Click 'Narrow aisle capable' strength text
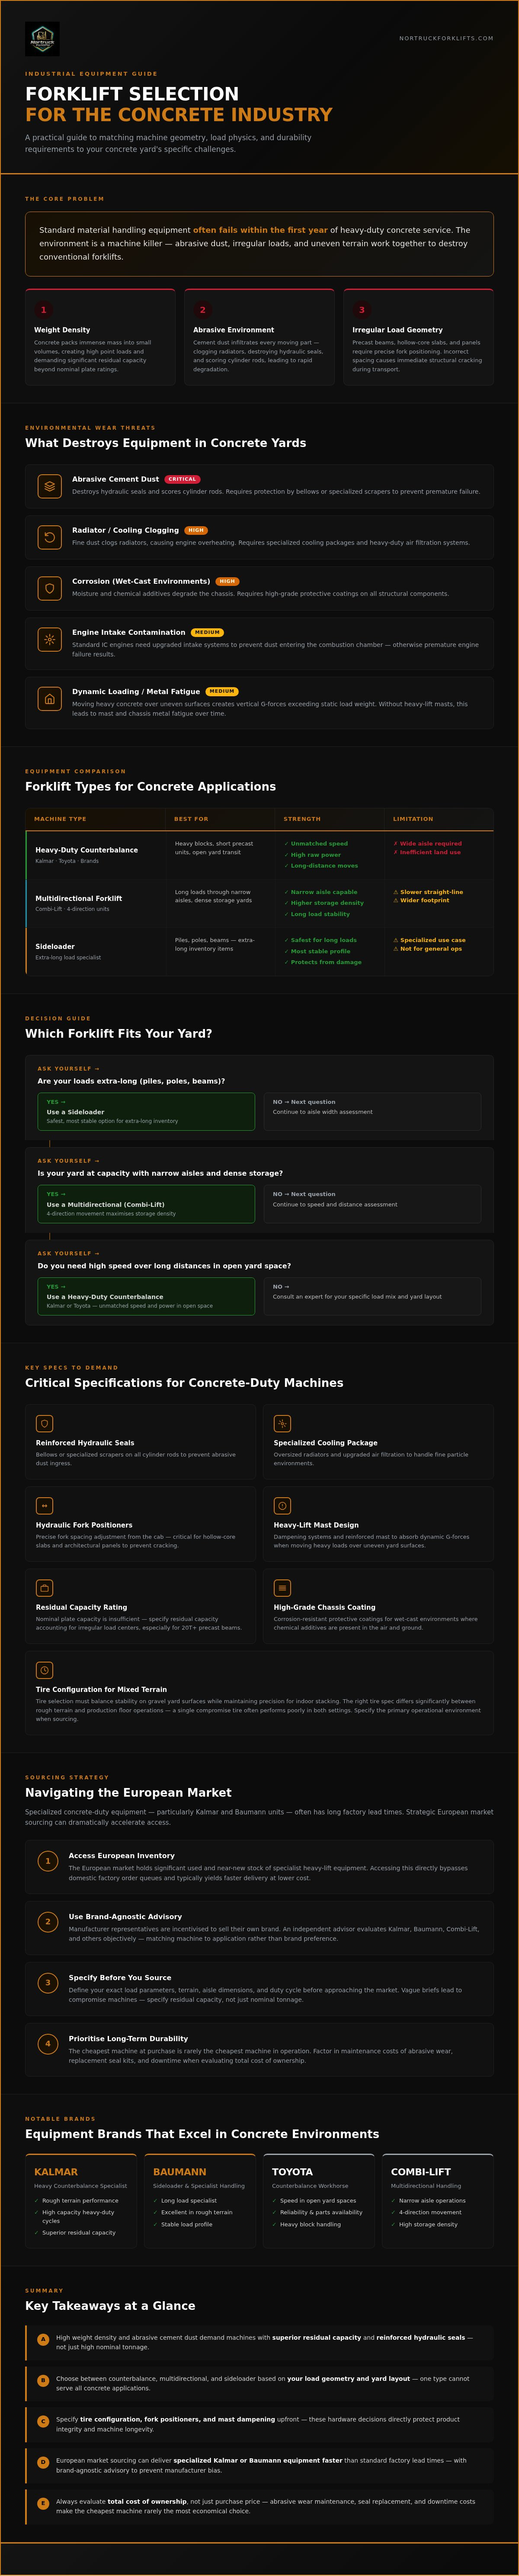This screenshot has width=519, height=2576. tap(321, 892)
